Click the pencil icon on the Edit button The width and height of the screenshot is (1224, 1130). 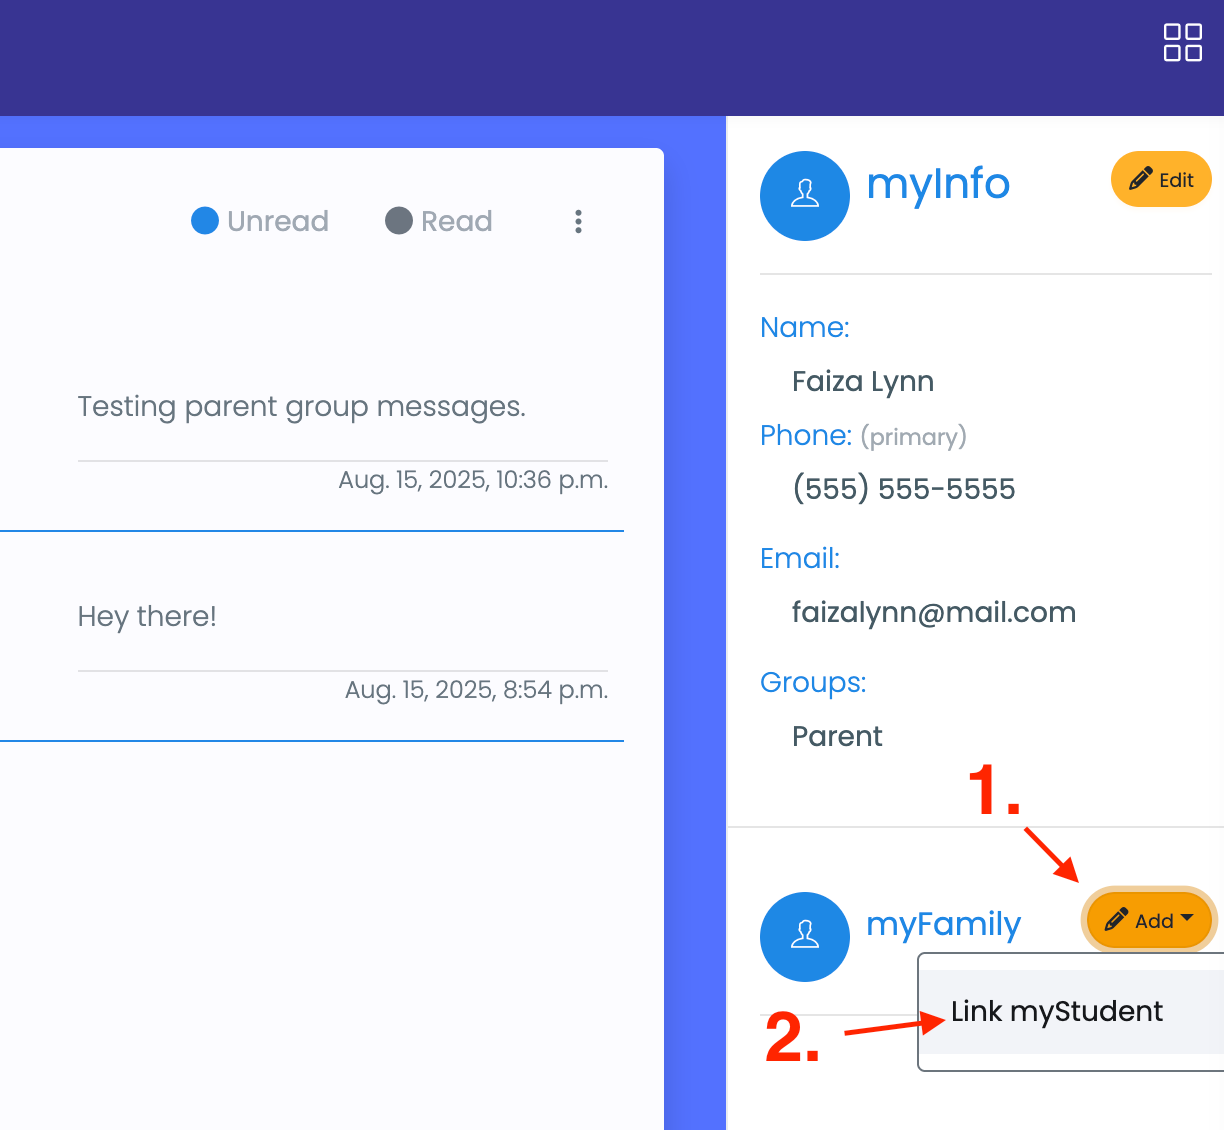(1139, 179)
